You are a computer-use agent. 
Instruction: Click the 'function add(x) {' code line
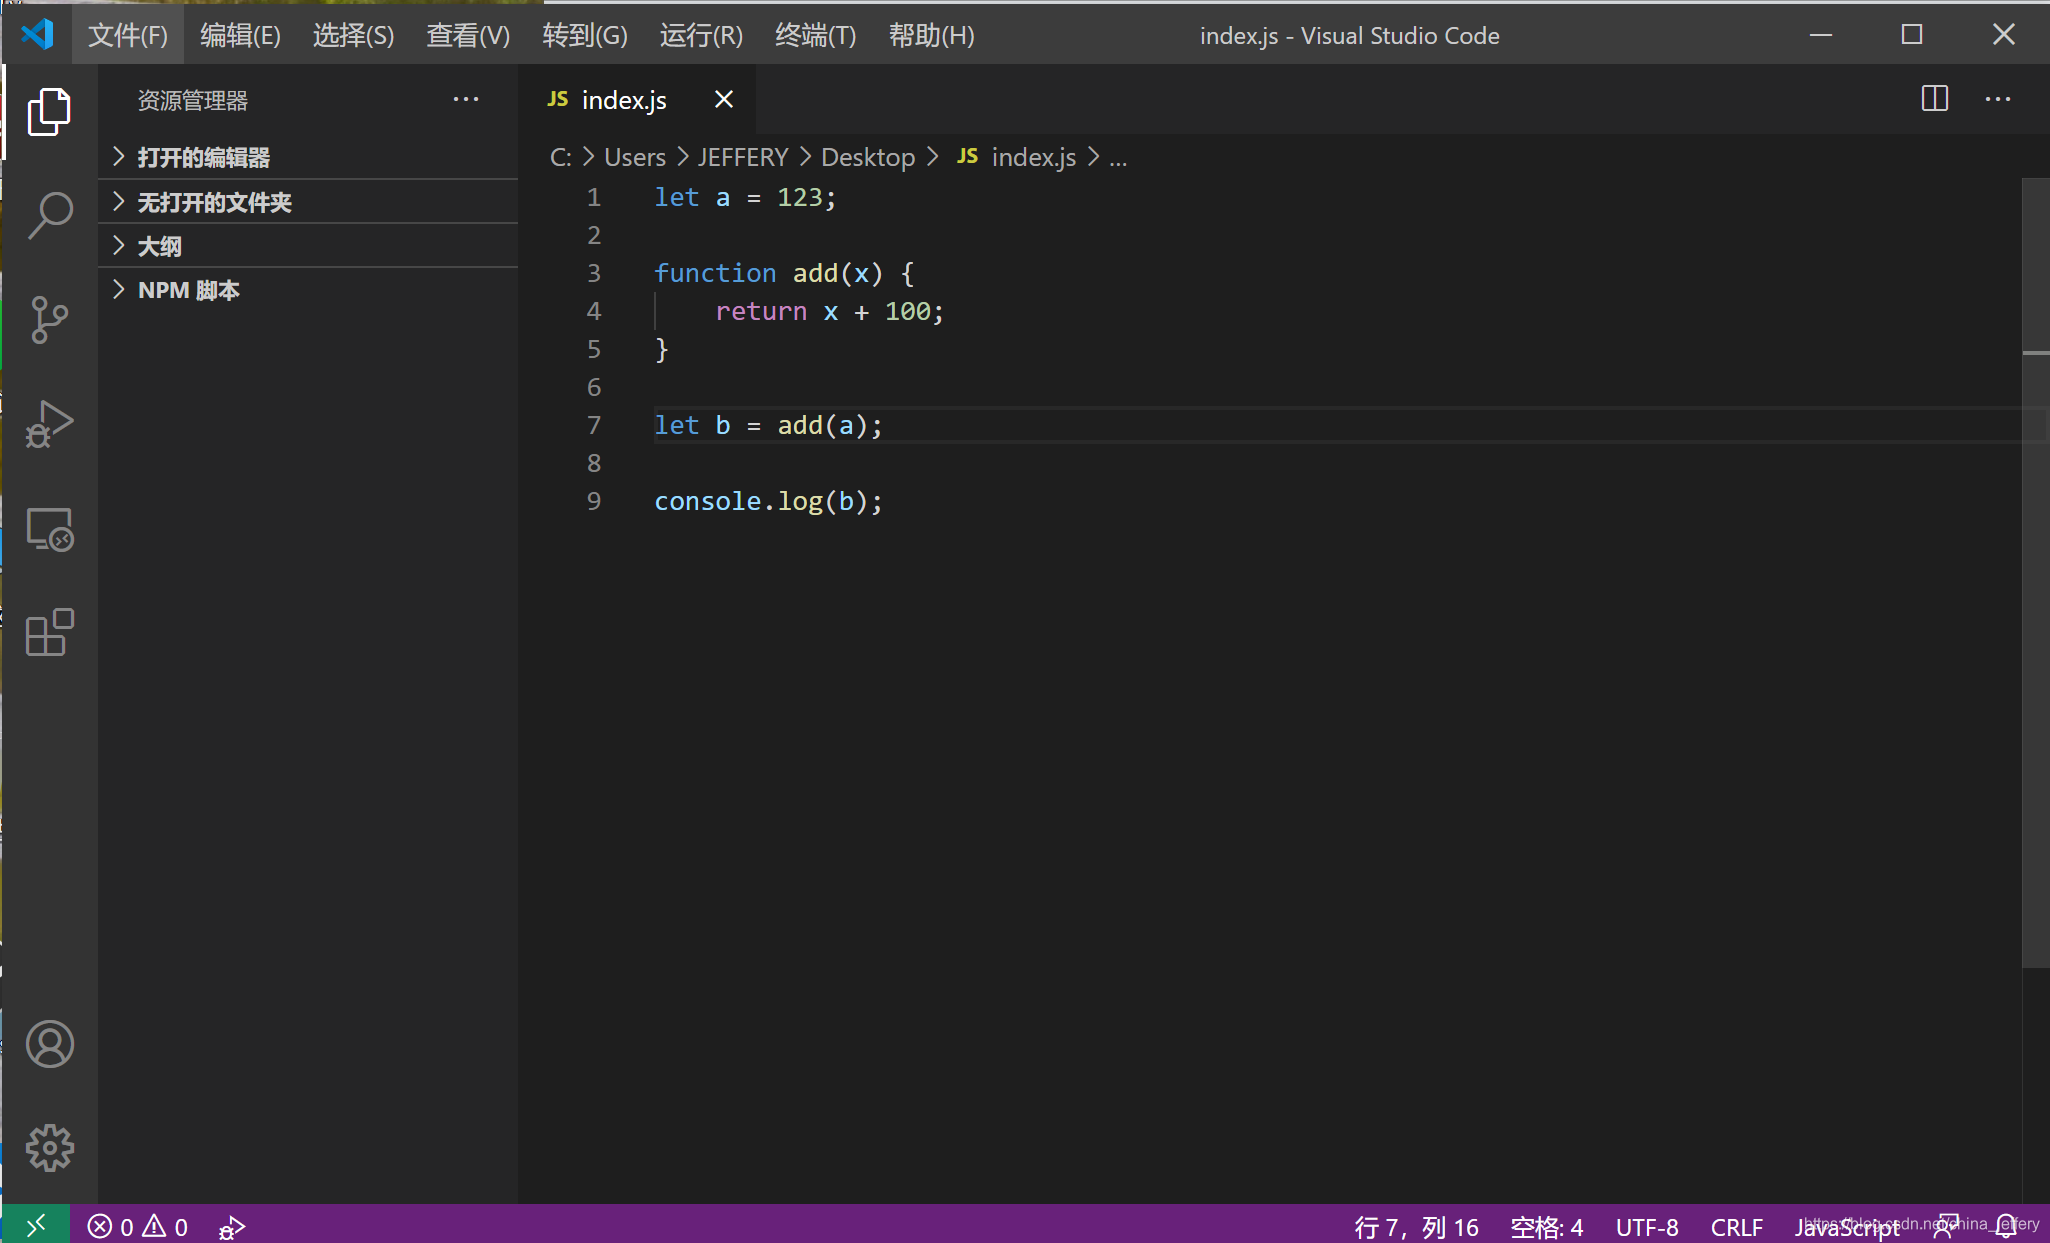click(x=784, y=273)
